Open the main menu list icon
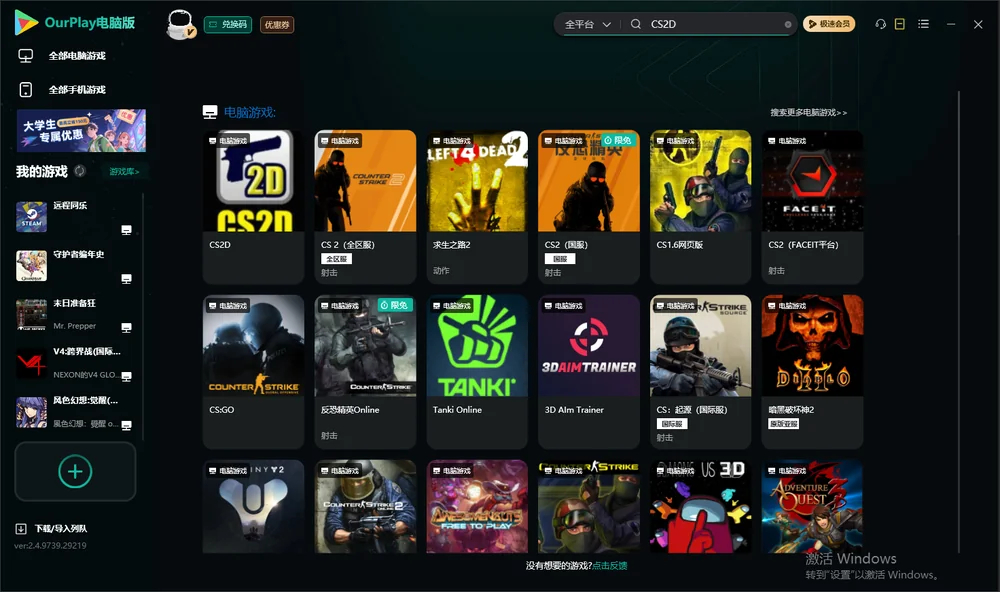Viewport: 1000px width, 592px height. pyautogui.click(x=923, y=24)
